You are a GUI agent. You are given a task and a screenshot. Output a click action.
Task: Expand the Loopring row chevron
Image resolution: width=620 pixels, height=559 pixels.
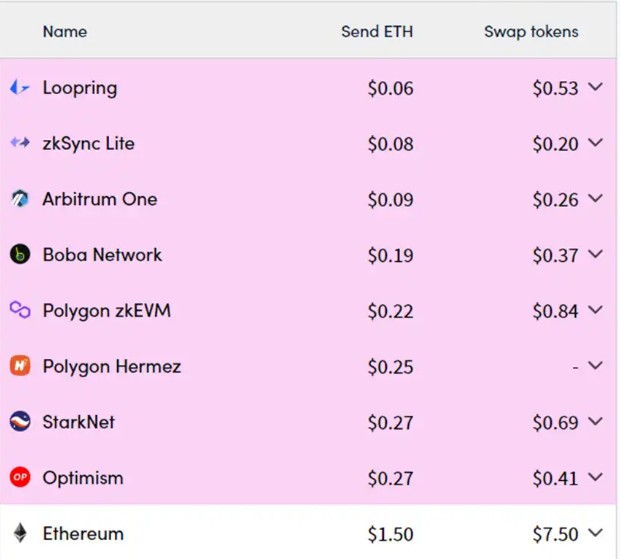pos(595,87)
